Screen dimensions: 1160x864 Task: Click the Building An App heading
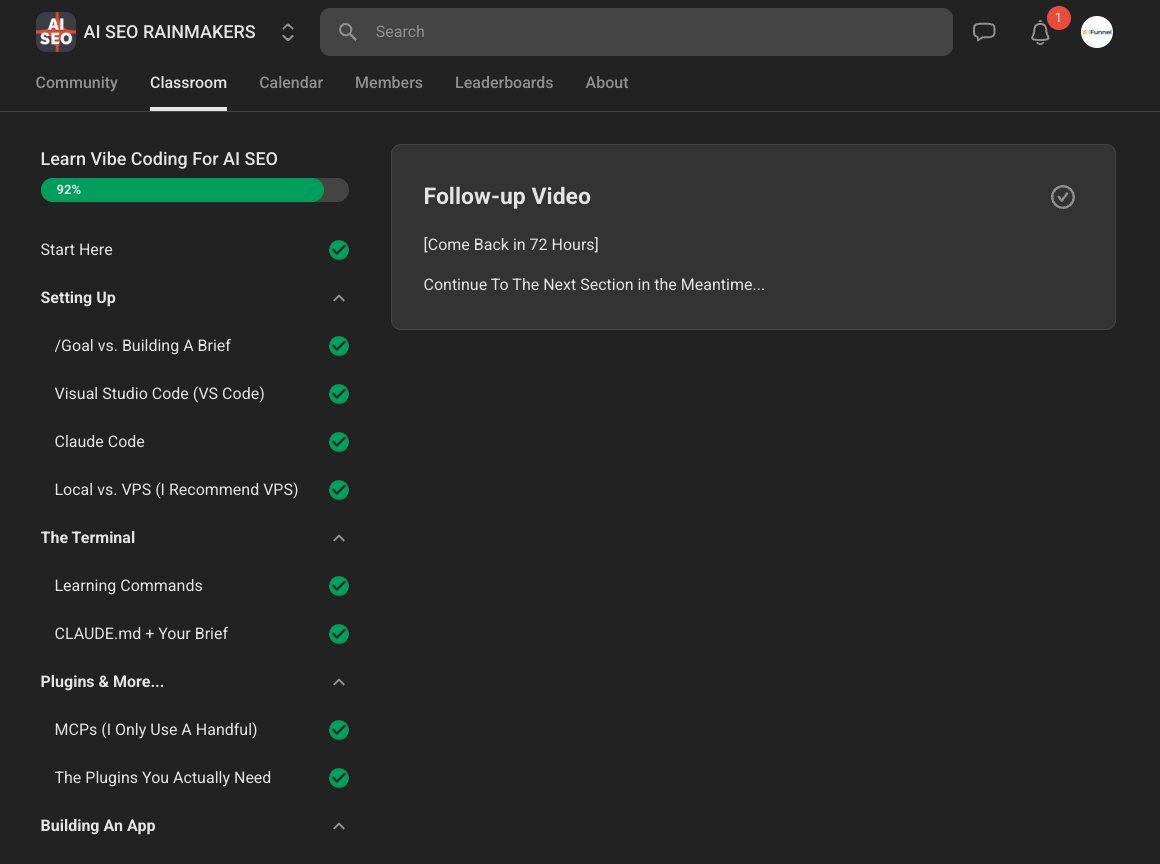click(x=98, y=826)
